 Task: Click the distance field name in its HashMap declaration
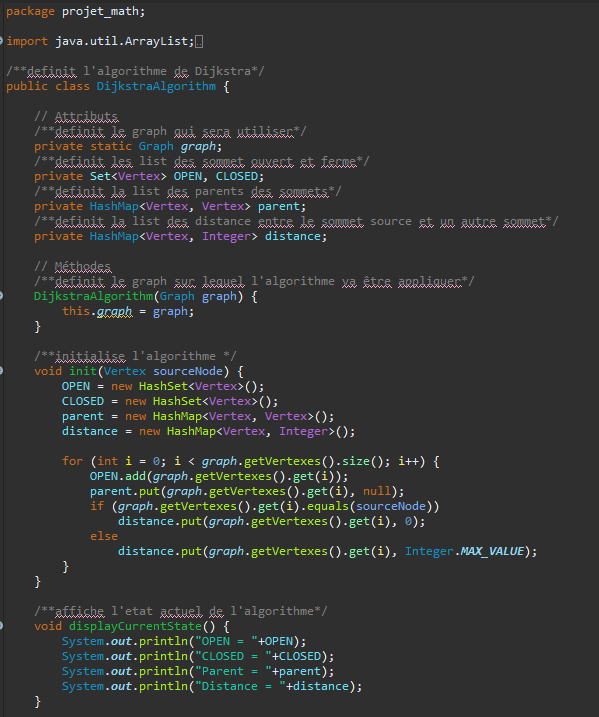293,236
